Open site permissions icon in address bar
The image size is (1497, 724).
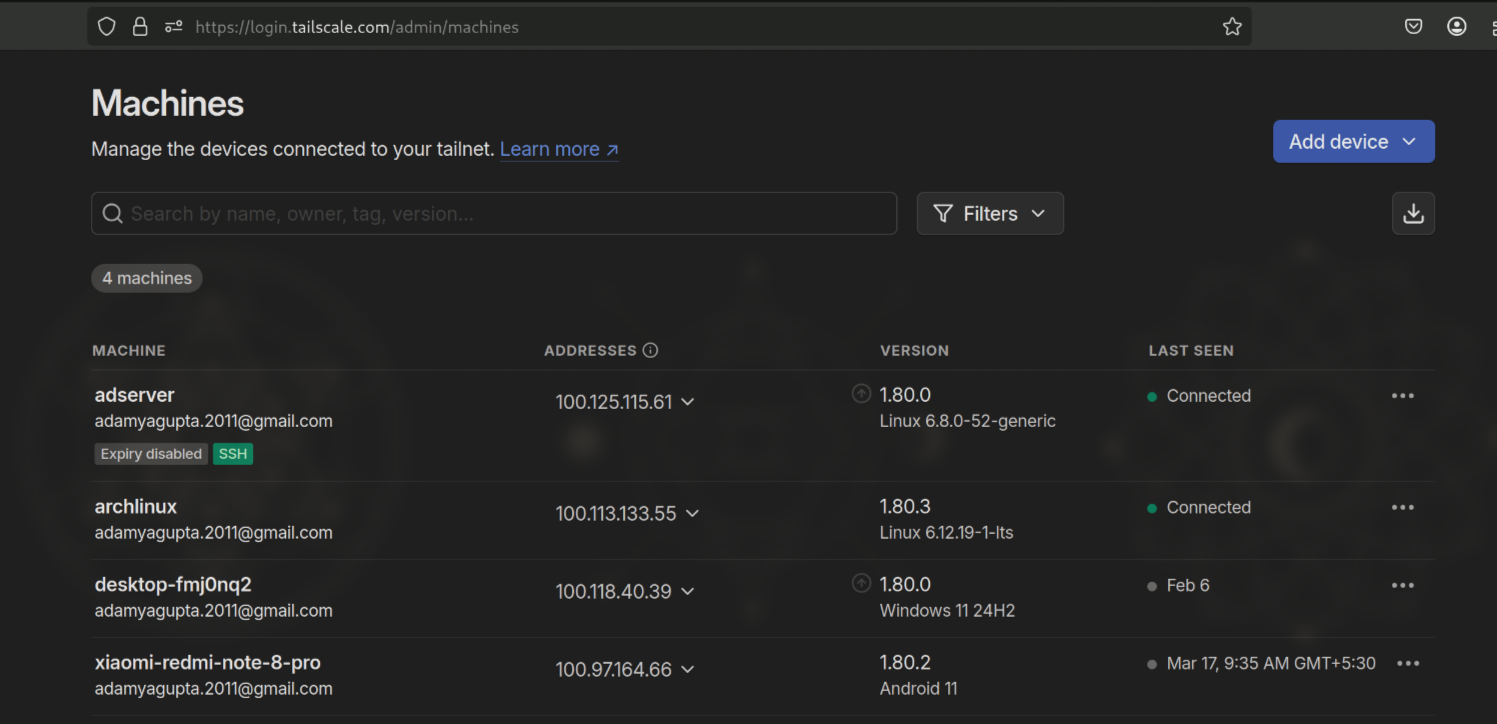(x=173, y=27)
